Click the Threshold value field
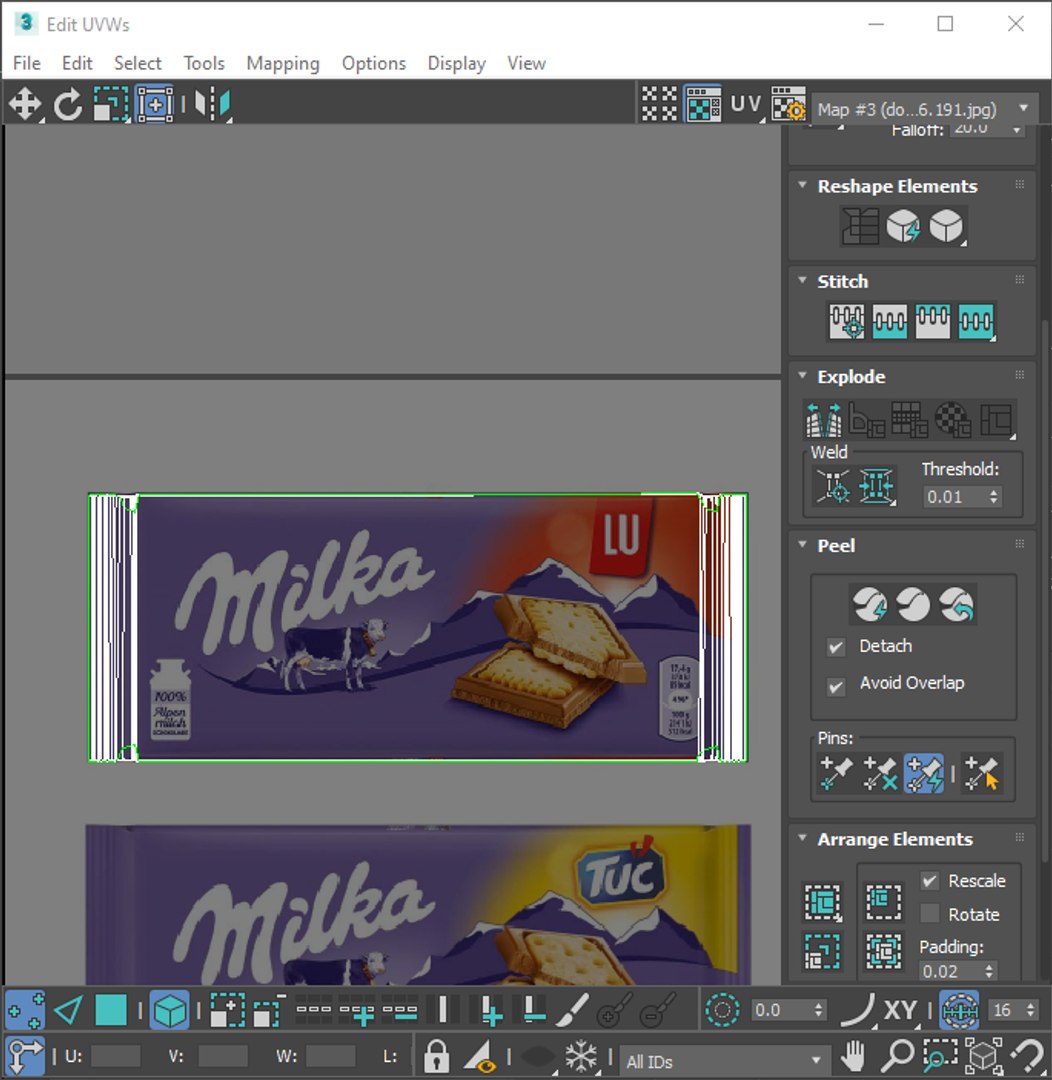This screenshot has width=1052, height=1080. (955, 497)
